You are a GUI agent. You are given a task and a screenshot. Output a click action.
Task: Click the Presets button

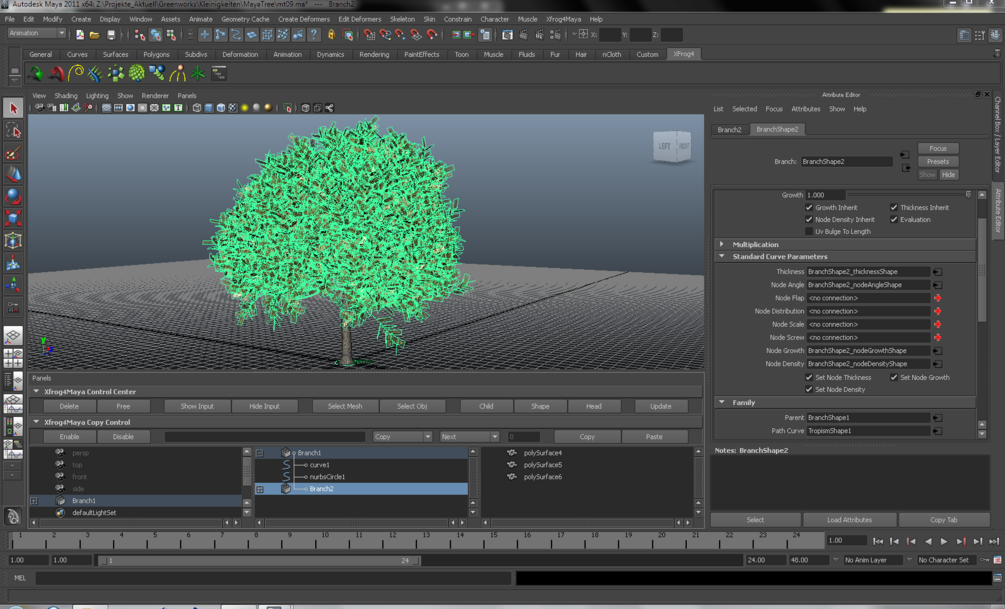tap(938, 162)
